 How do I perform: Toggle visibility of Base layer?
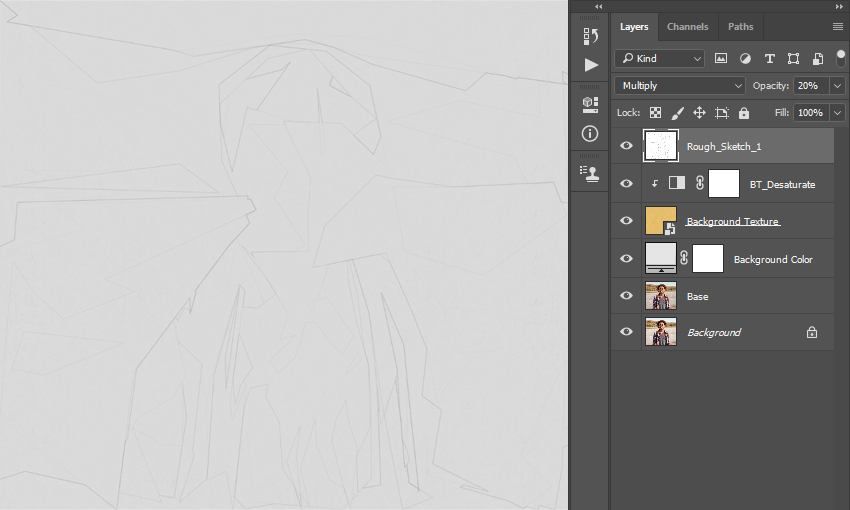626,295
